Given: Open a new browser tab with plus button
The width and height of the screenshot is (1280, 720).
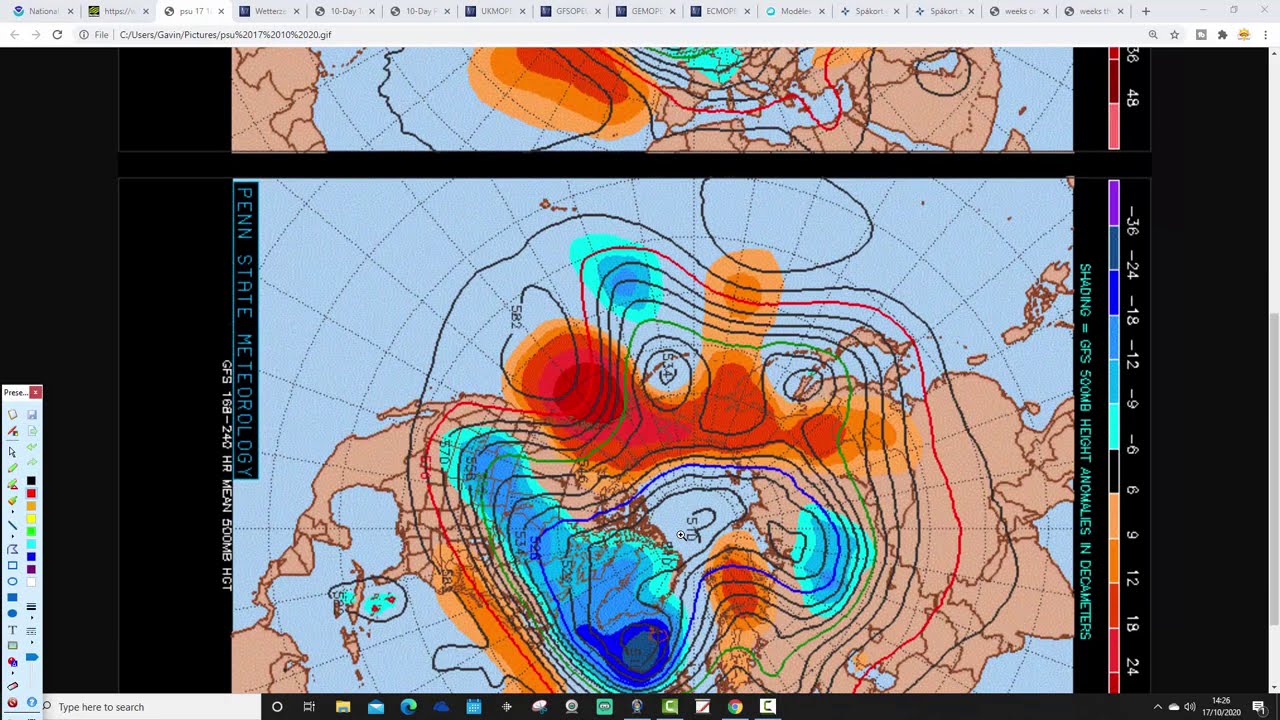Looking at the screenshot, I should [1146, 11].
